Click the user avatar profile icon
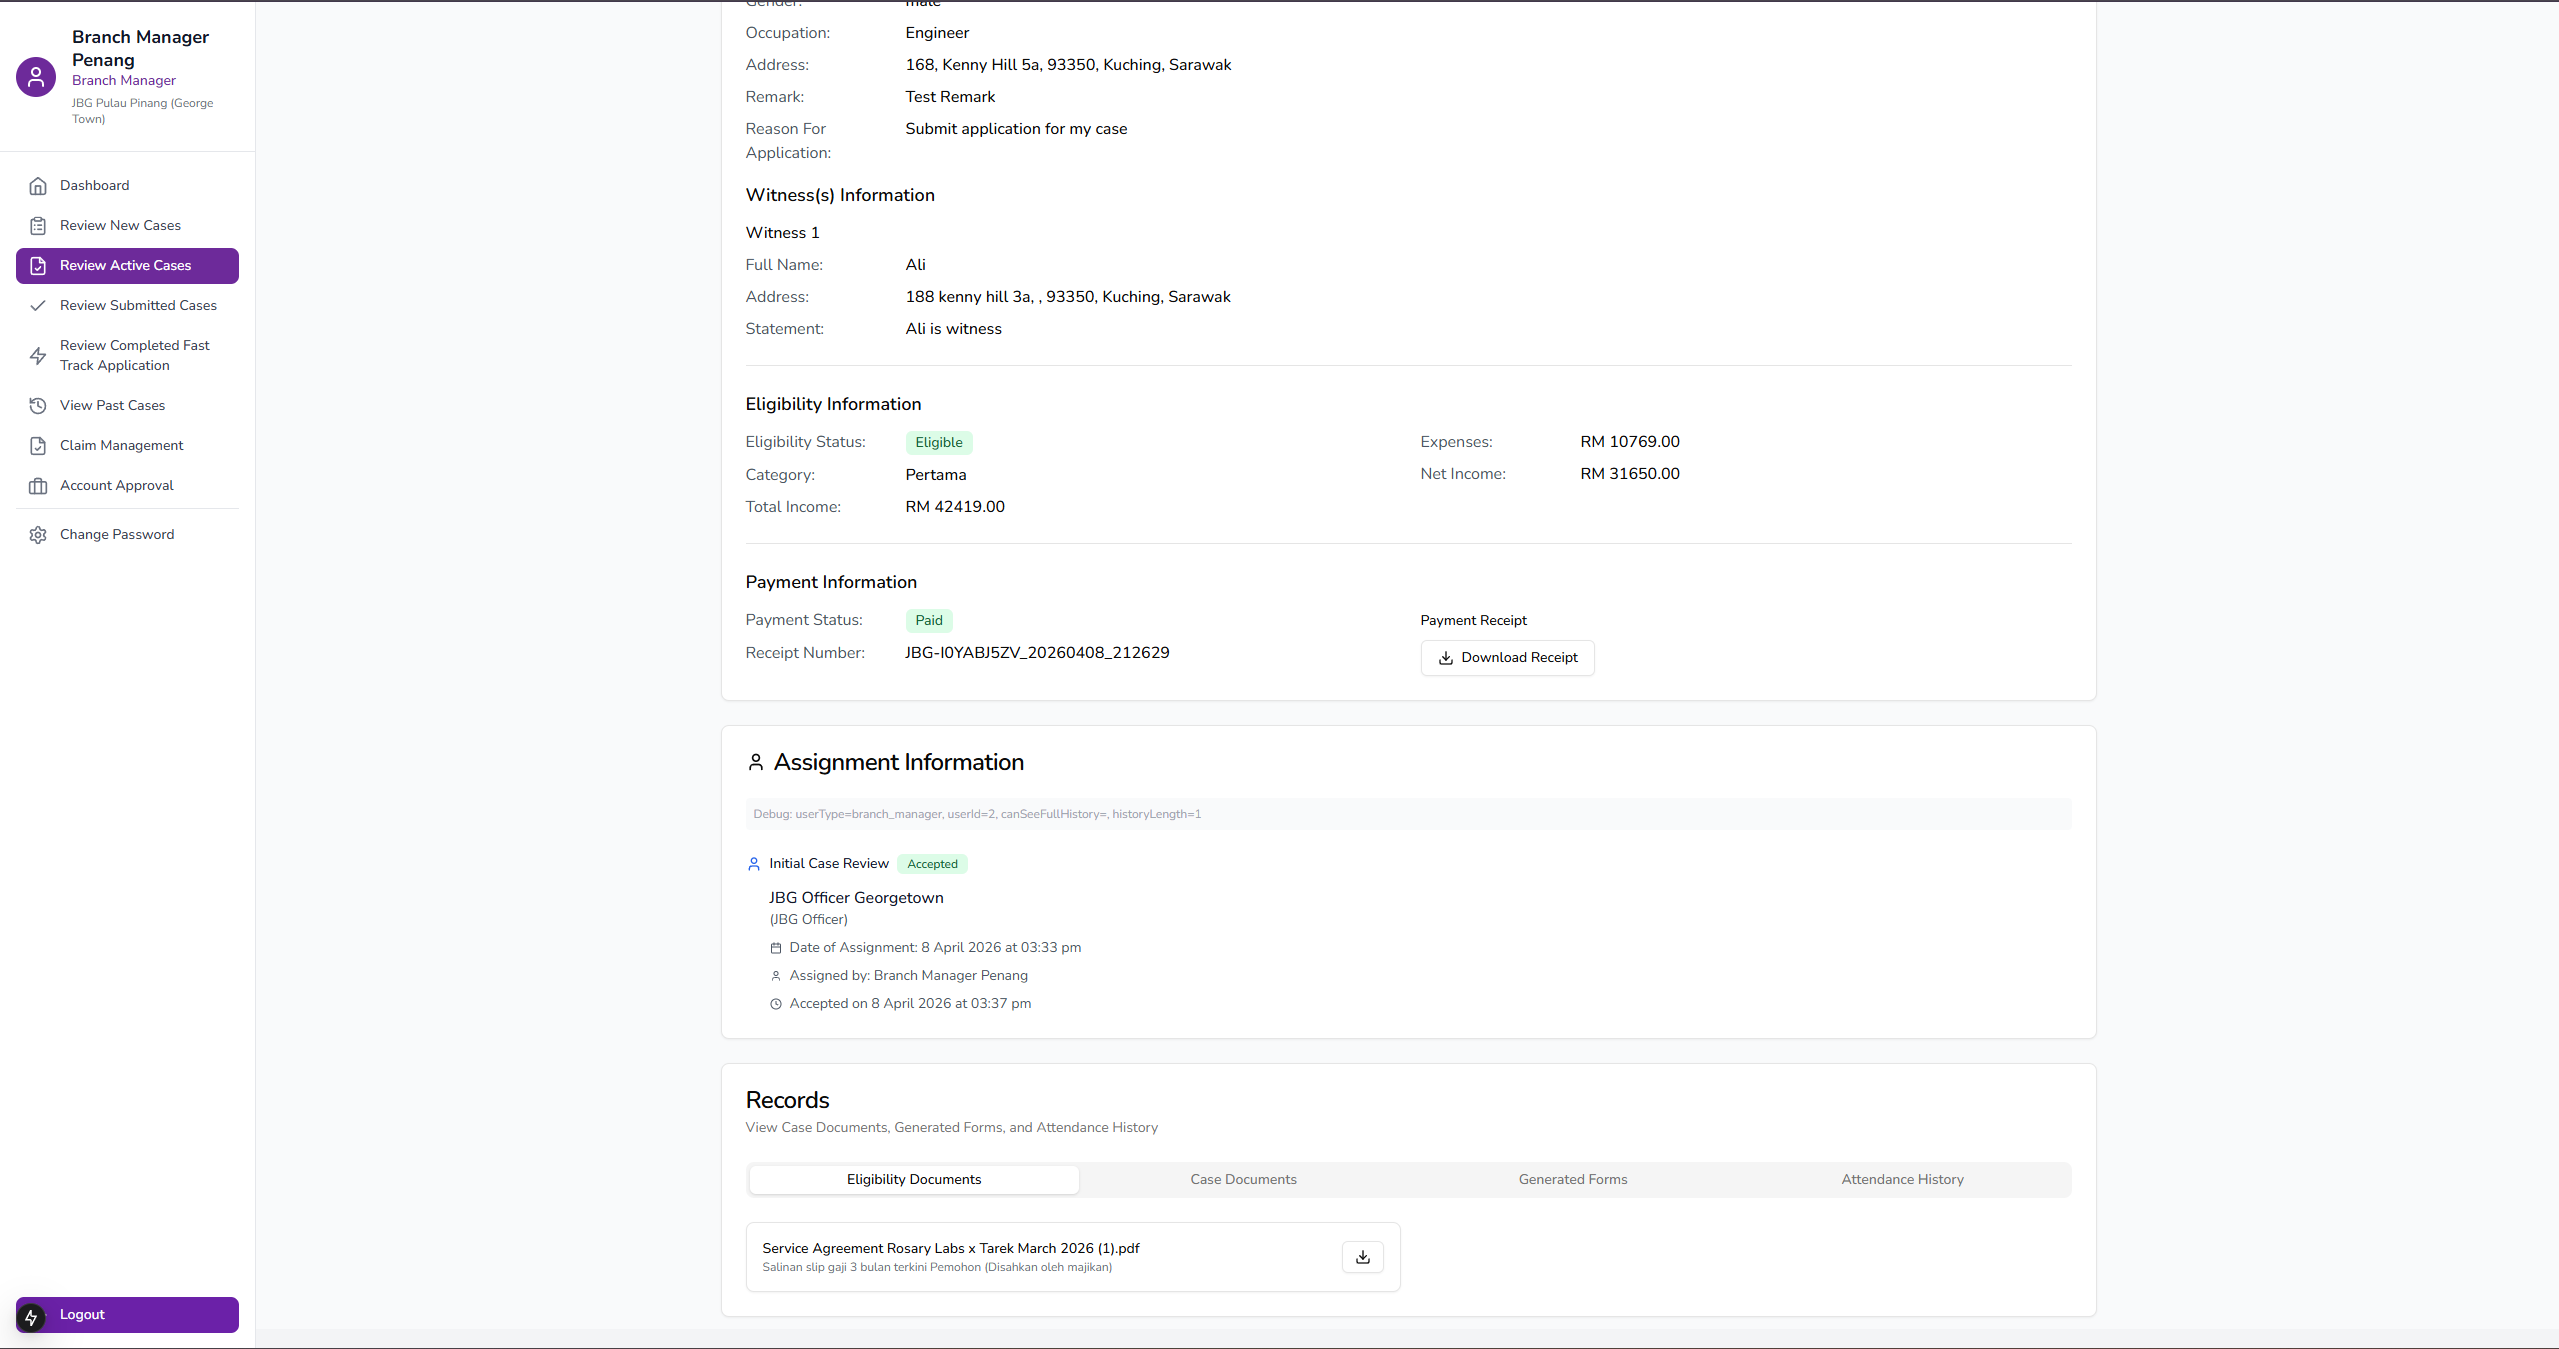This screenshot has height=1349, width=2559. [36, 77]
